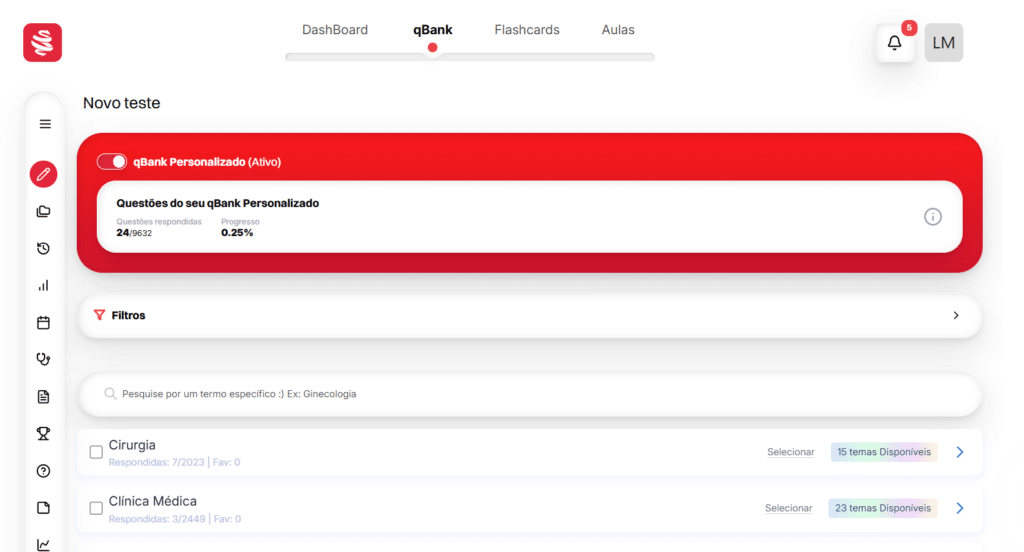Toggle the qBank Personalizado switch
Viewport: 1024px width, 552px height.
[x=112, y=161]
